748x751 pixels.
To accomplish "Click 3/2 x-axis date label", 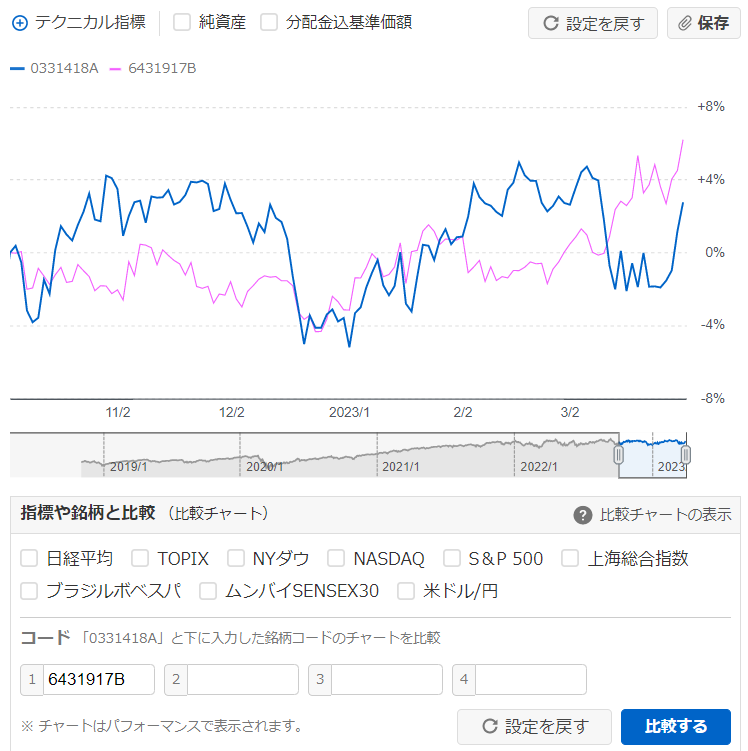I will [x=570, y=412].
